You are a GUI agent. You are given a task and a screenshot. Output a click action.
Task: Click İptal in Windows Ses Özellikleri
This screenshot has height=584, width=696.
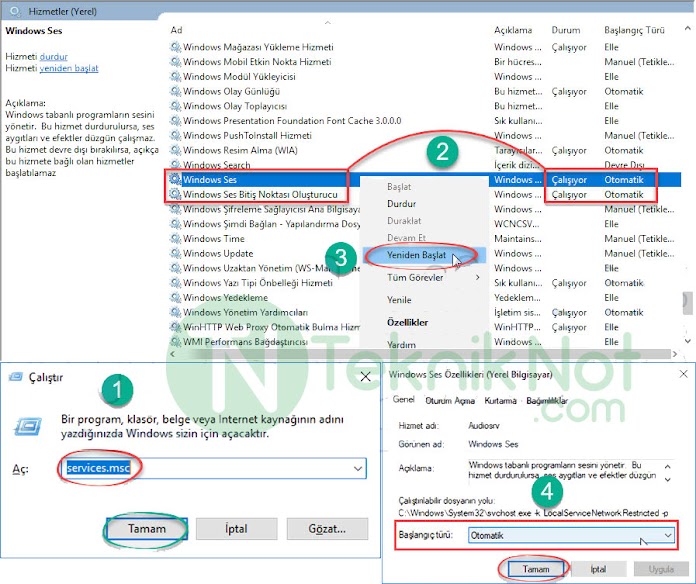(x=598, y=569)
